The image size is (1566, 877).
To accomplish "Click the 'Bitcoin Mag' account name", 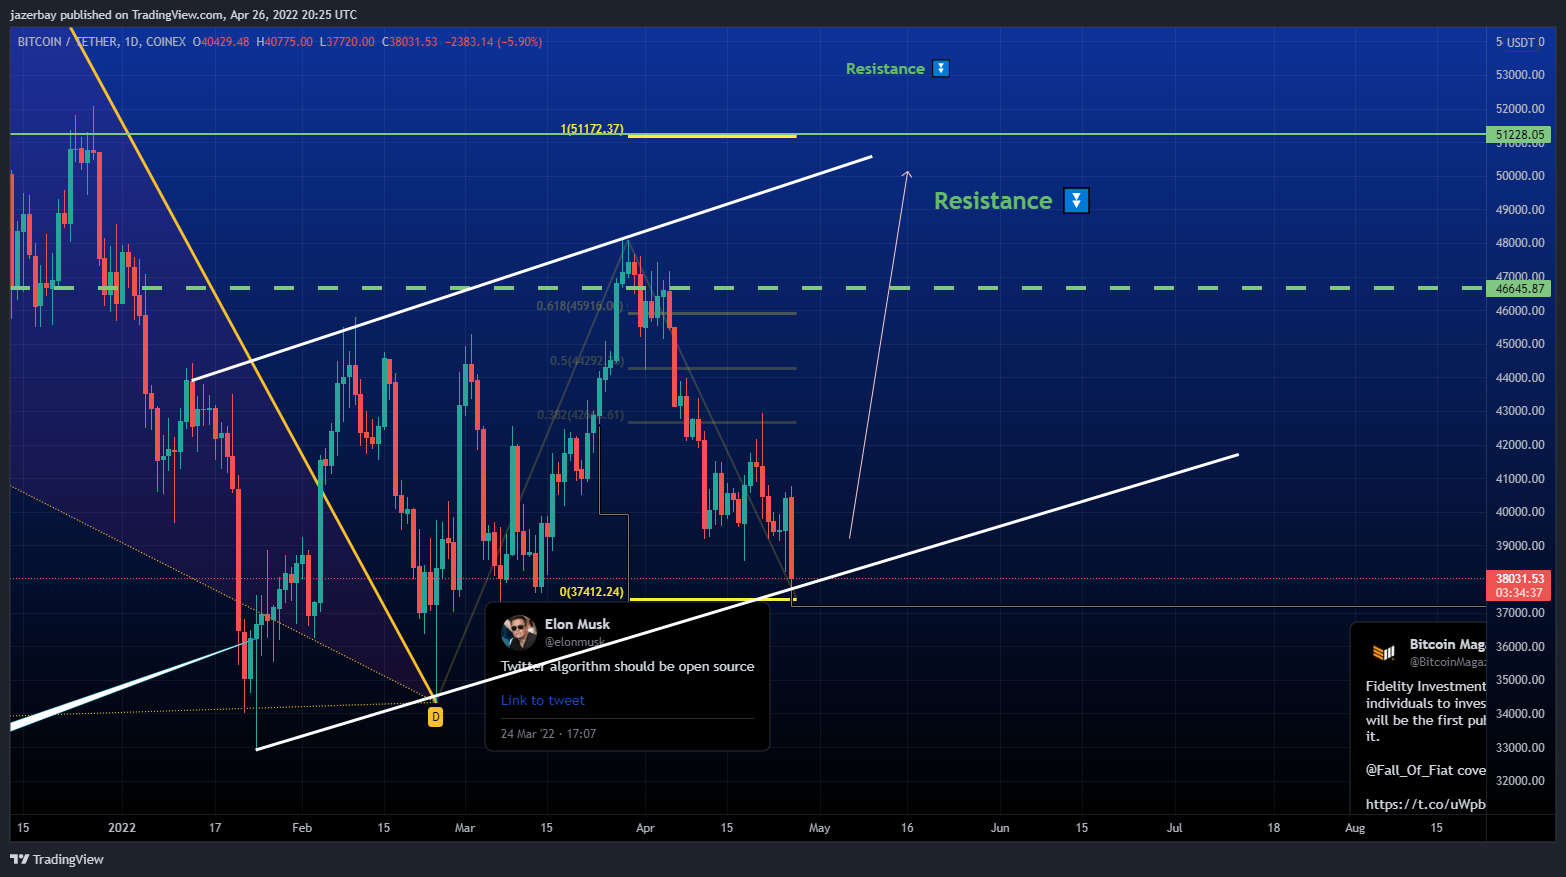I will [1447, 644].
